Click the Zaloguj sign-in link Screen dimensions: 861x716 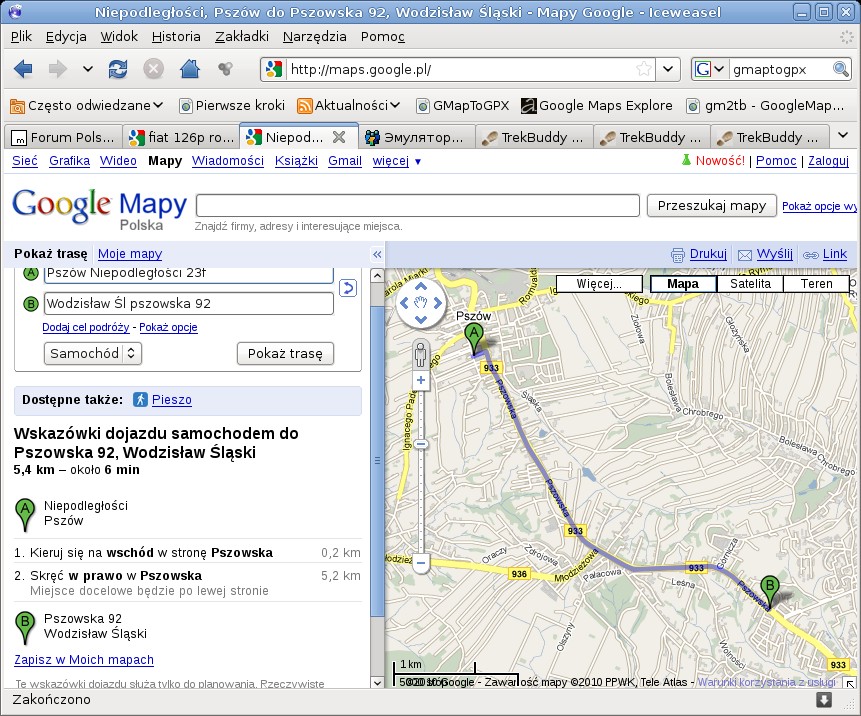[828, 161]
